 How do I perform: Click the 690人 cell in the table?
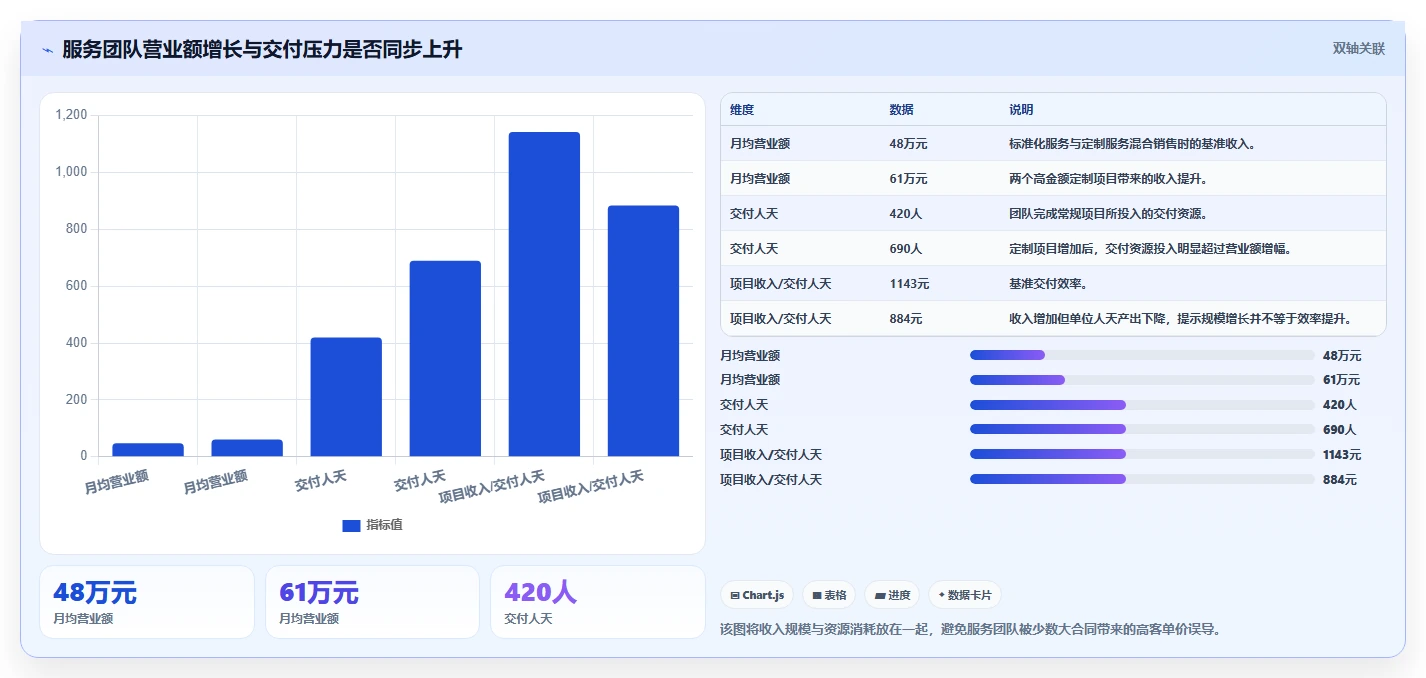tap(905, 249)
